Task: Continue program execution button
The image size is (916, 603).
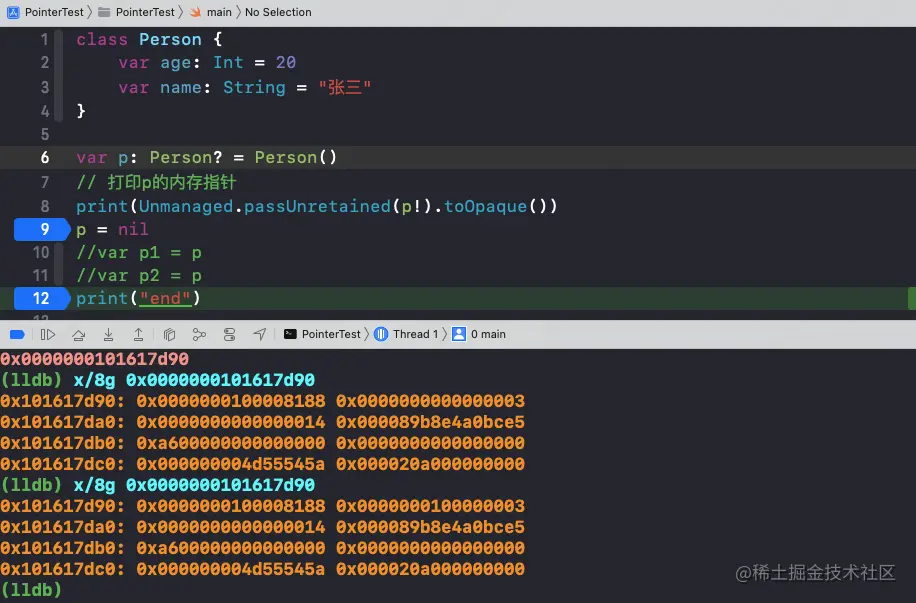Action: point(48,334)
